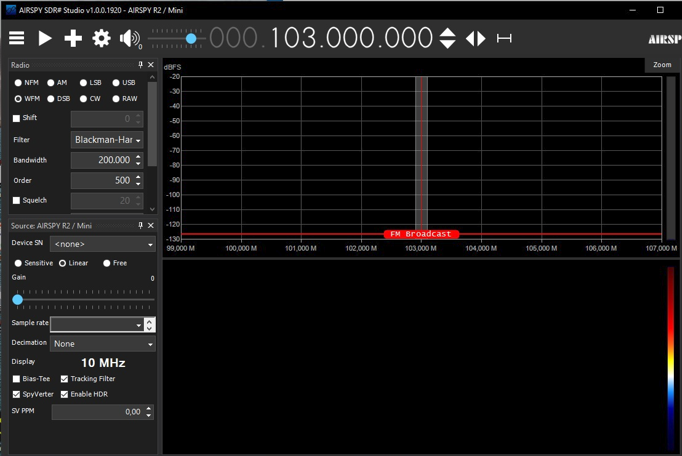Open the hamburger main menu

coord(17,38)
